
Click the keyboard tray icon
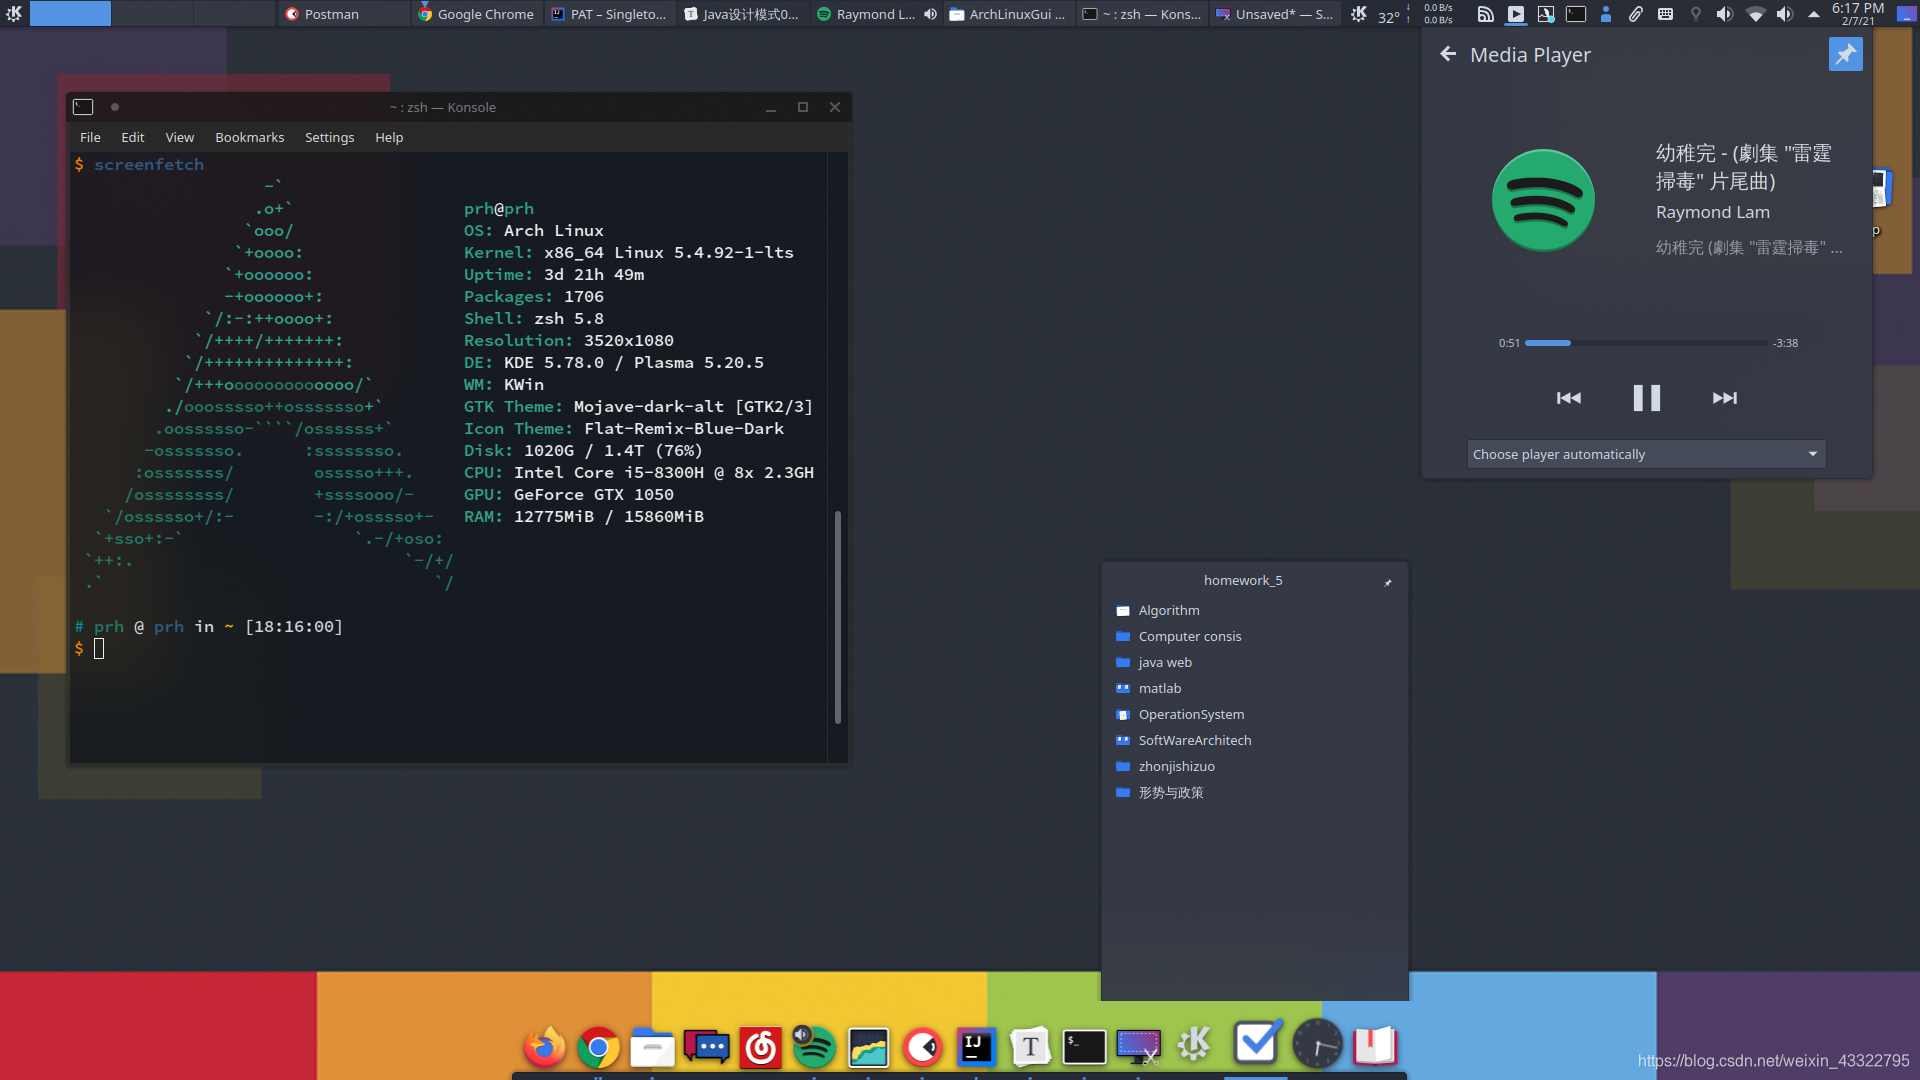tap(1665, 14)
